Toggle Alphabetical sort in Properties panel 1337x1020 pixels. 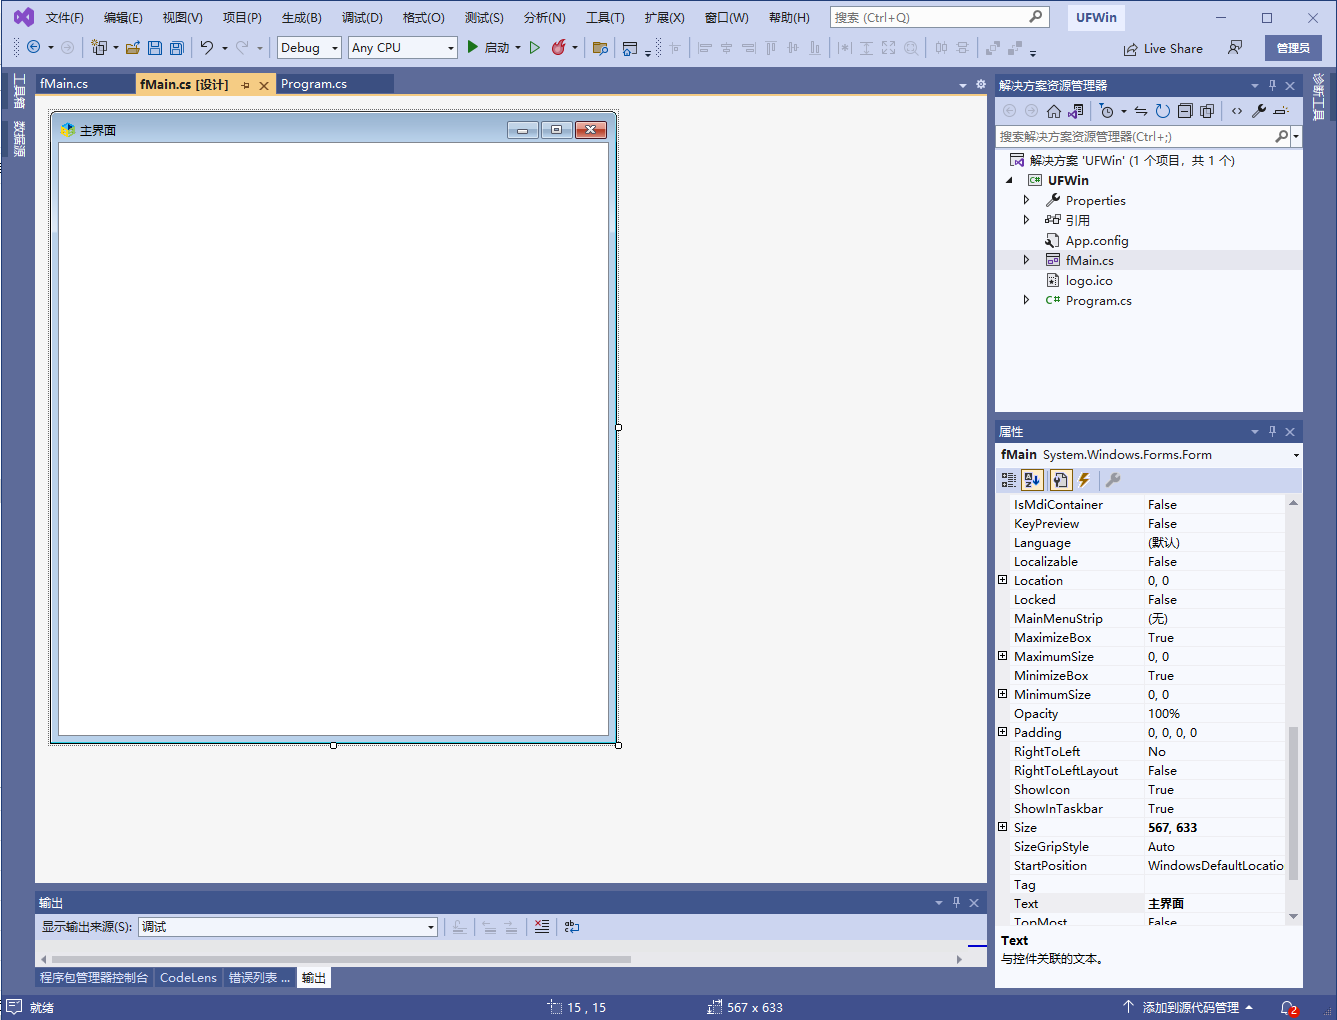coord(1033,480)
